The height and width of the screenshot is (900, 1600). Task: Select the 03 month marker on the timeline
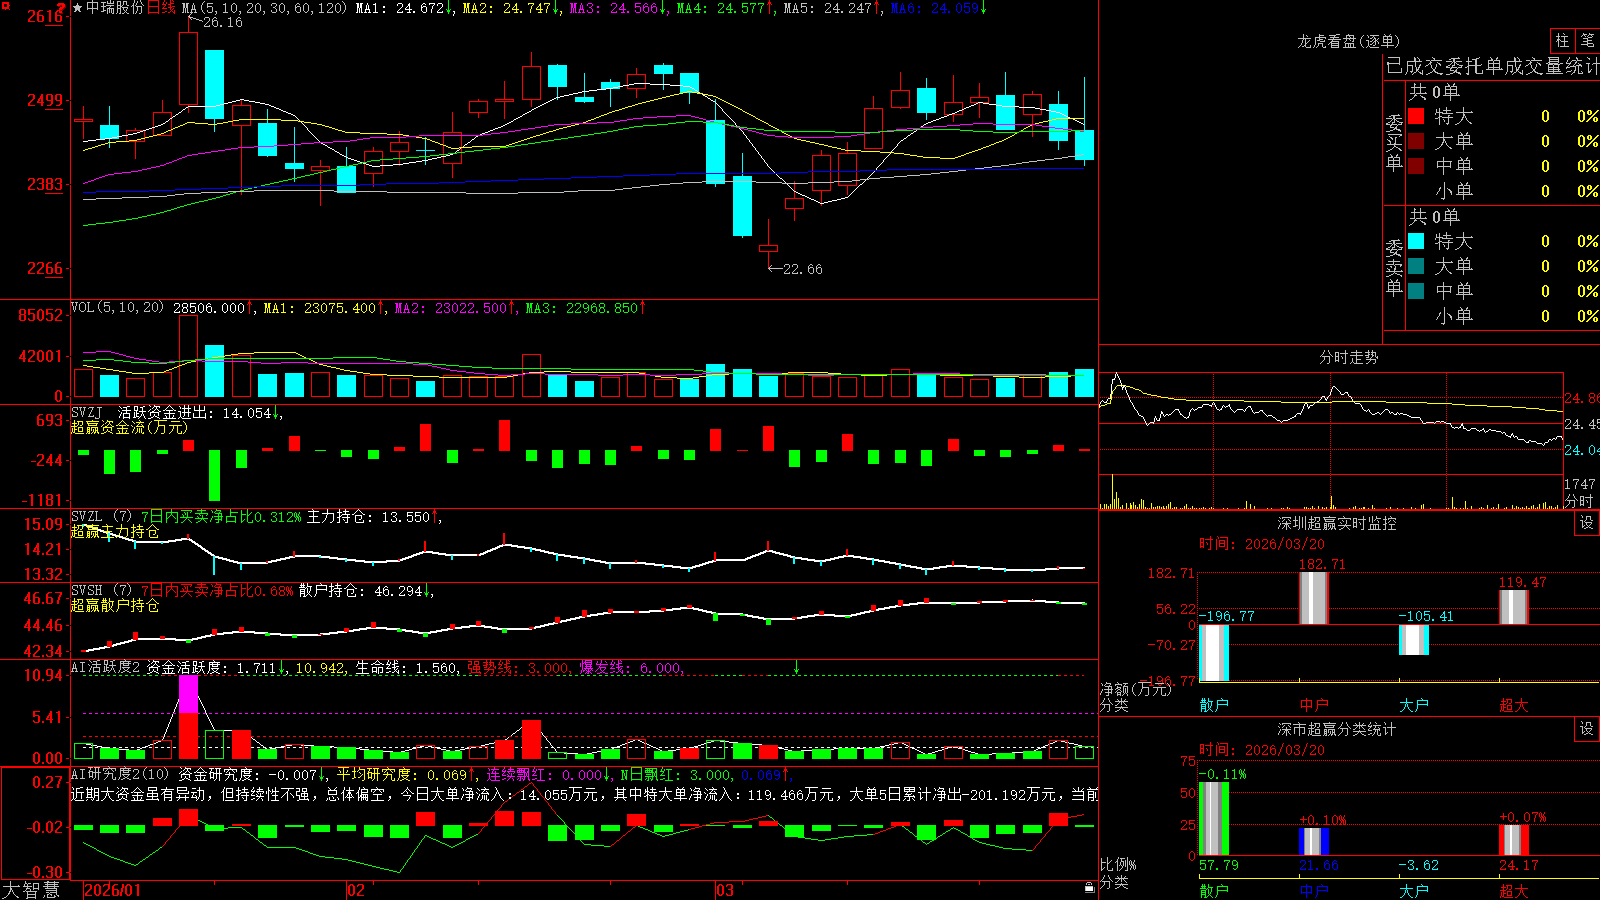(725, 890)
